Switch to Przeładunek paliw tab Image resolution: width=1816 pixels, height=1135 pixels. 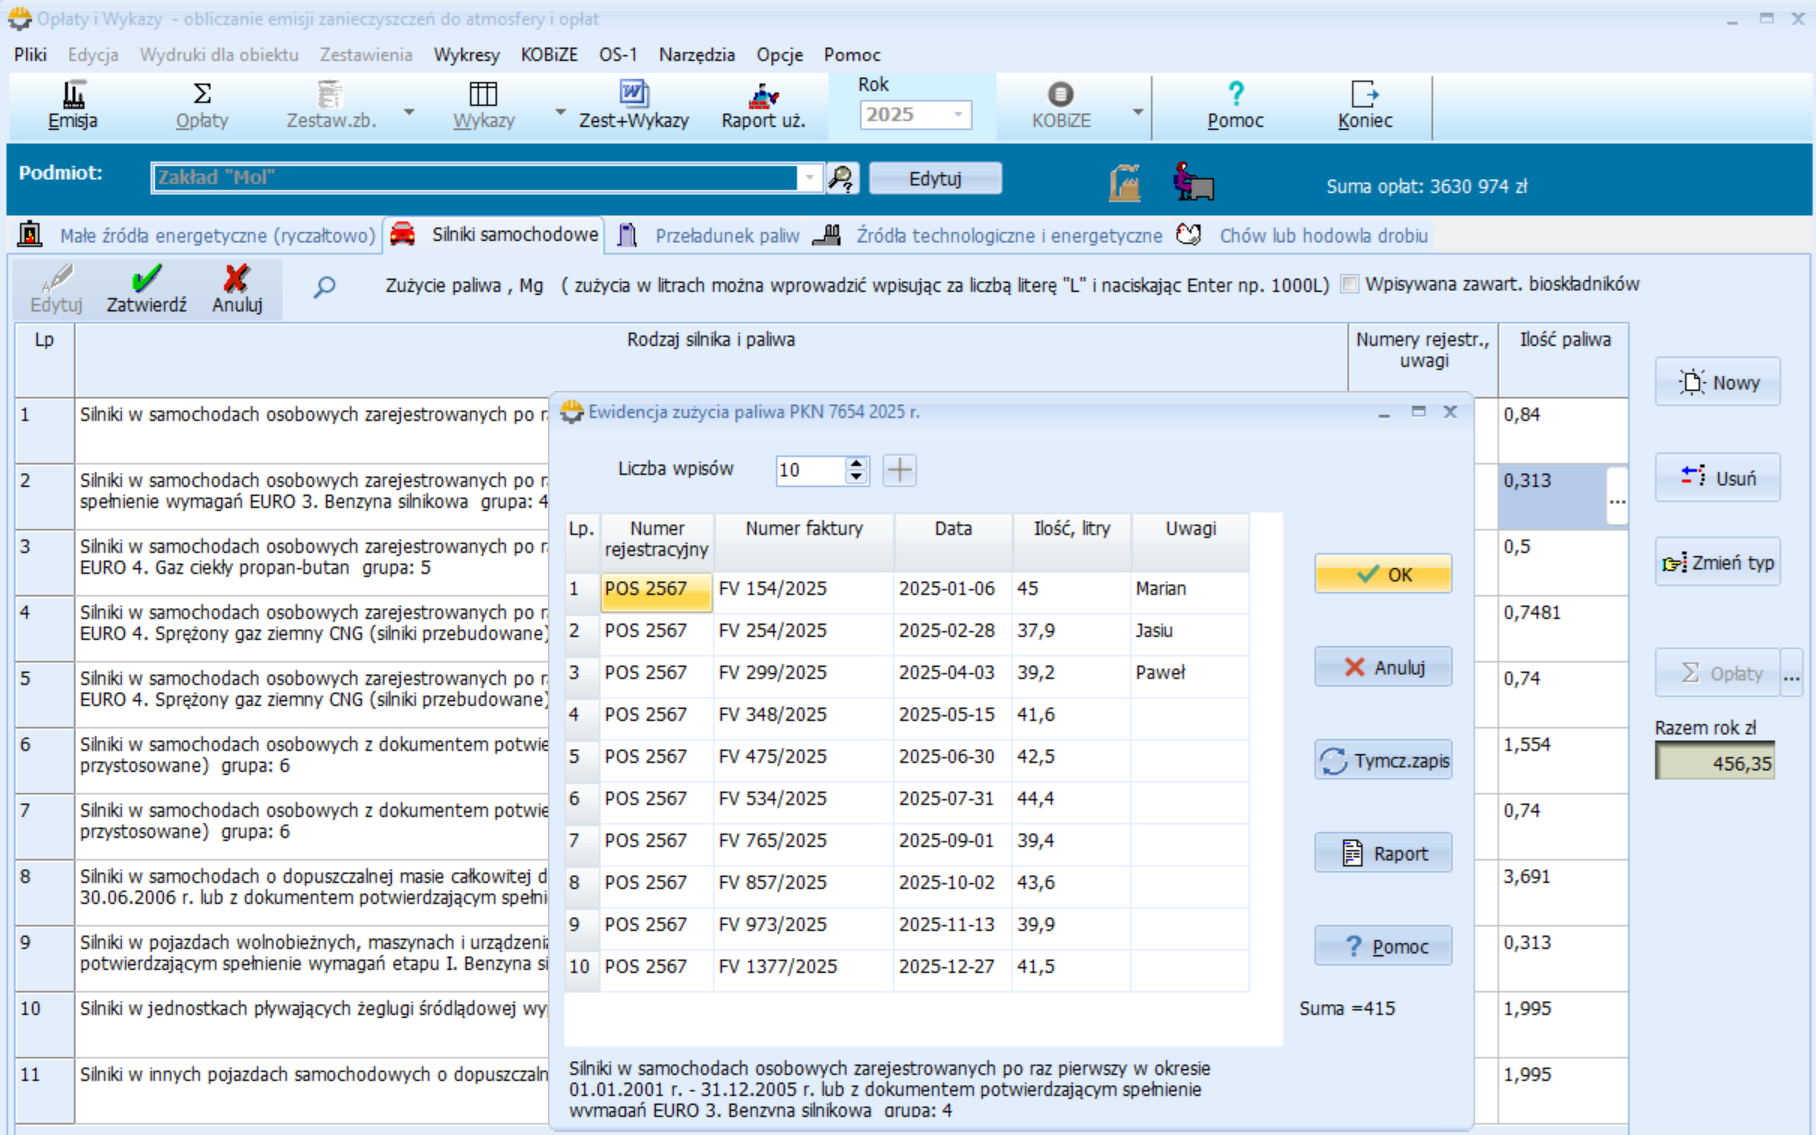click(x=726, y=236)
